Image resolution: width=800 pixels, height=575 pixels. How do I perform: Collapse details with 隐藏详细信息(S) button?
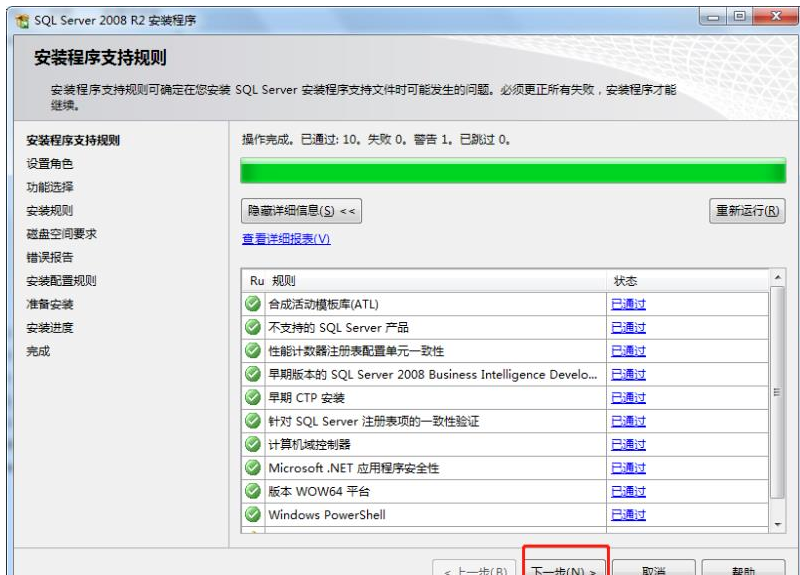coord(302,211)
